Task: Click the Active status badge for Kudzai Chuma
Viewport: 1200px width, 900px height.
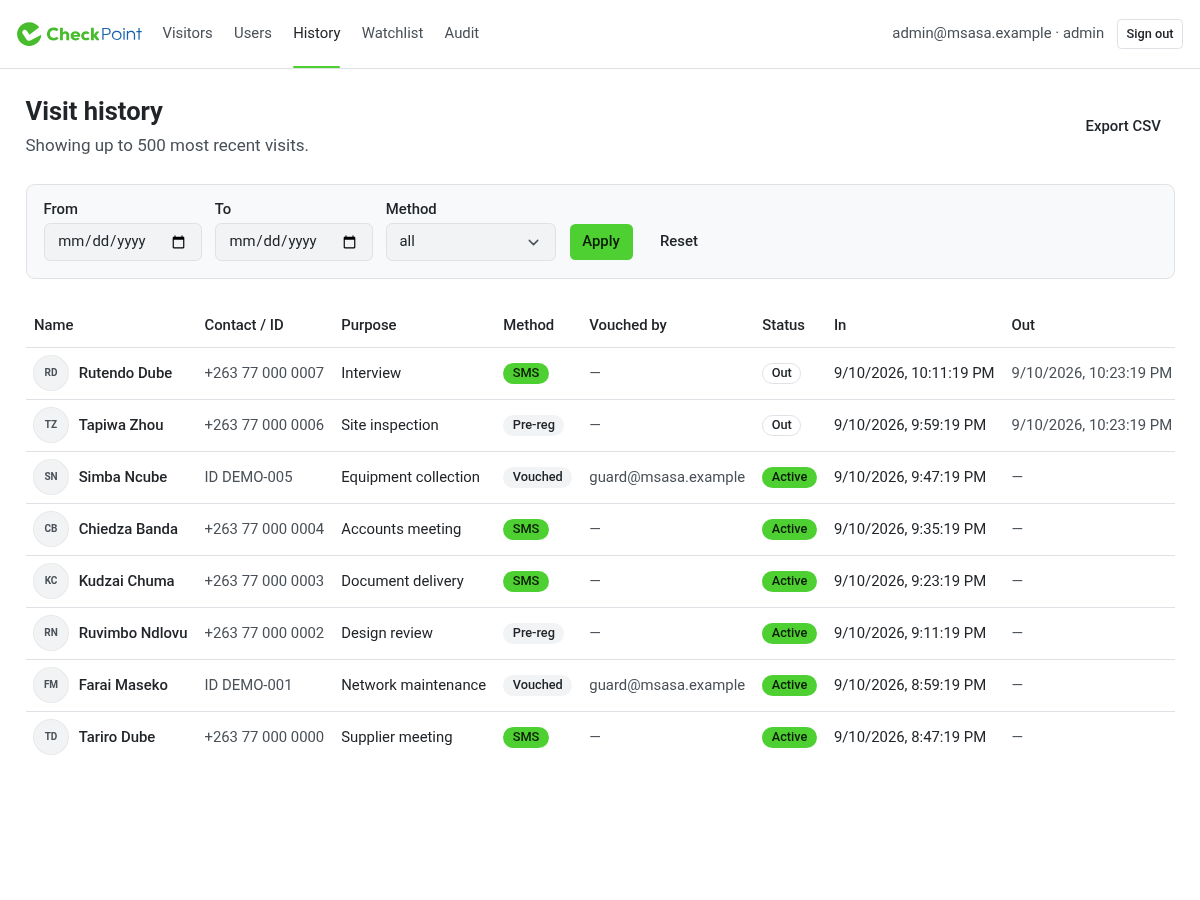Action: point(789,581)
